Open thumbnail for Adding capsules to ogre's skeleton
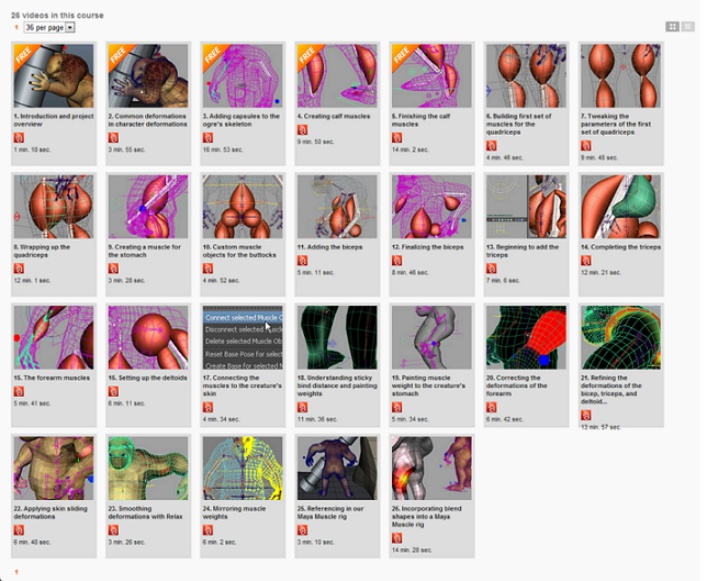707x581 pixels. (243, 76)
